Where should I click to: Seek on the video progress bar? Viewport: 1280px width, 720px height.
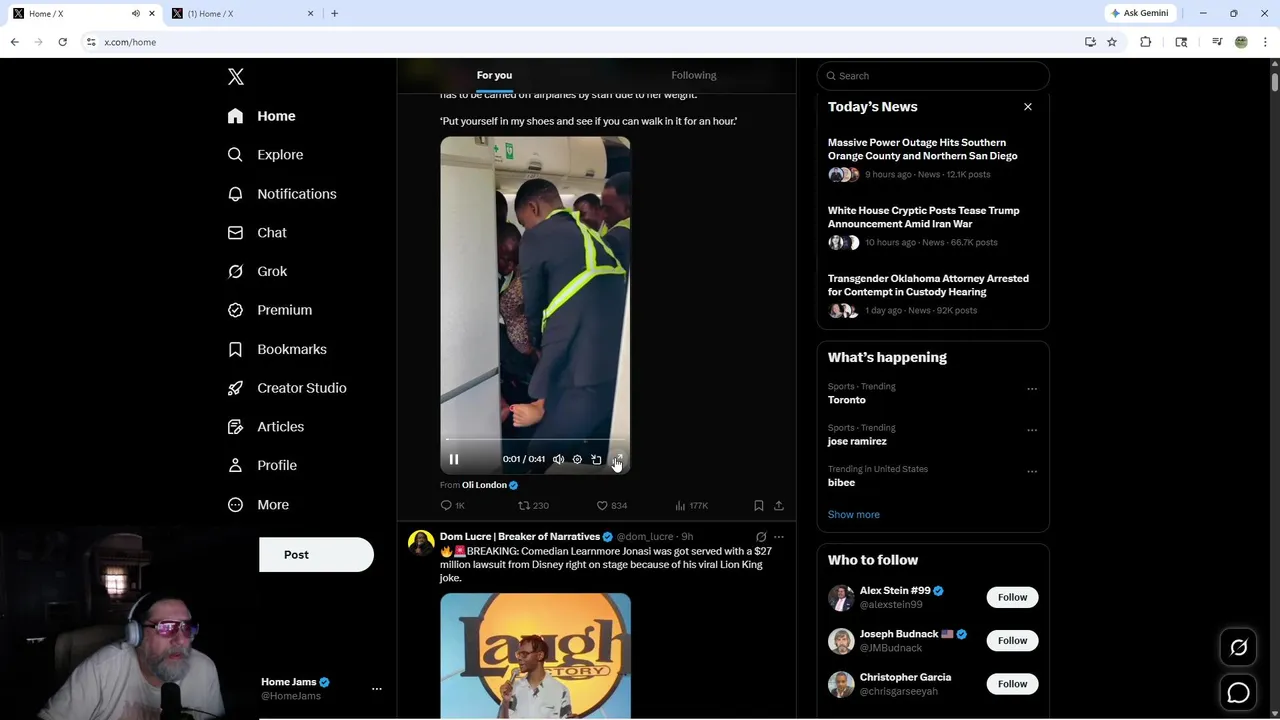pyautogui.click(x=535, y=440)
